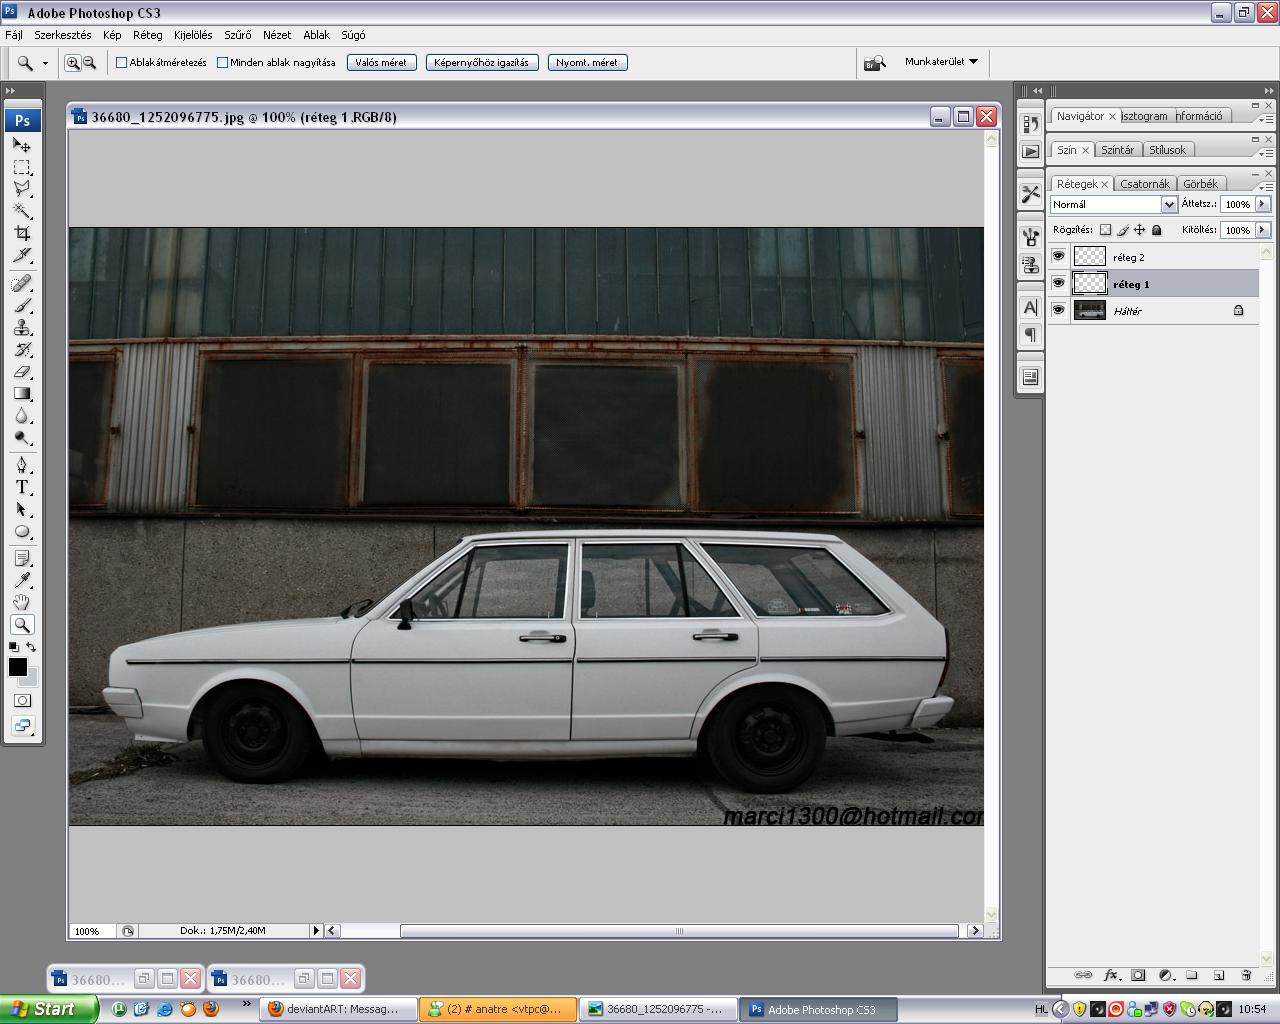Open Zoom tool preset picker arrow
The width and height of the screenshot is (1280, 1024).
45,63
